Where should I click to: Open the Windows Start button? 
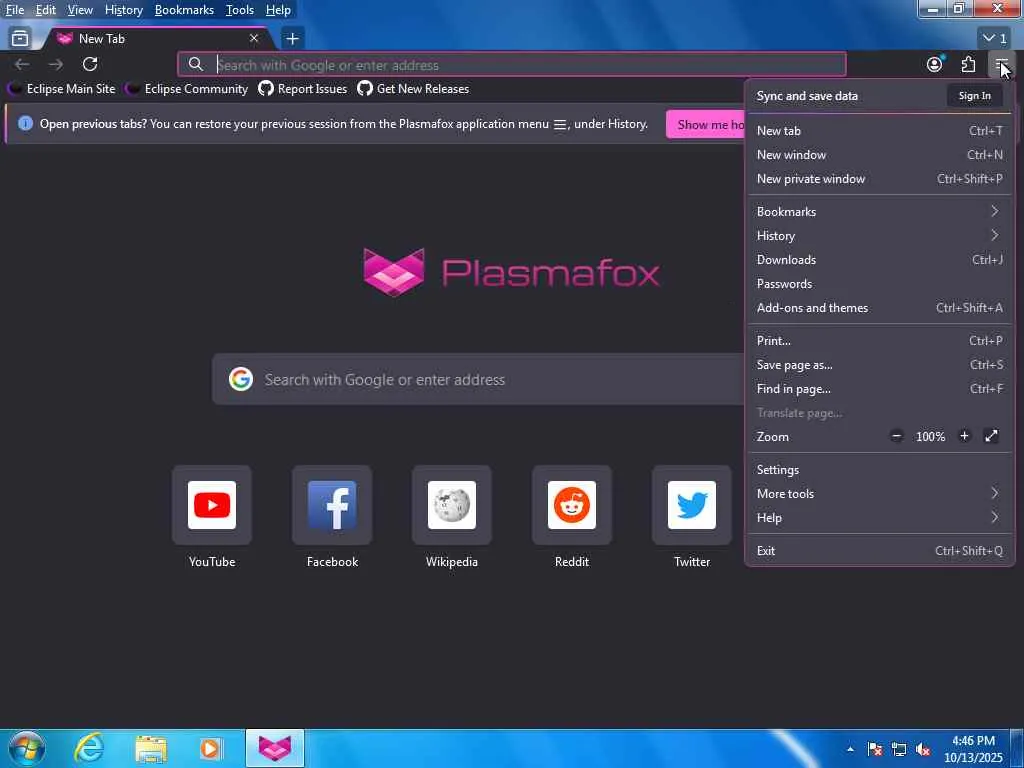click(27, 748)
